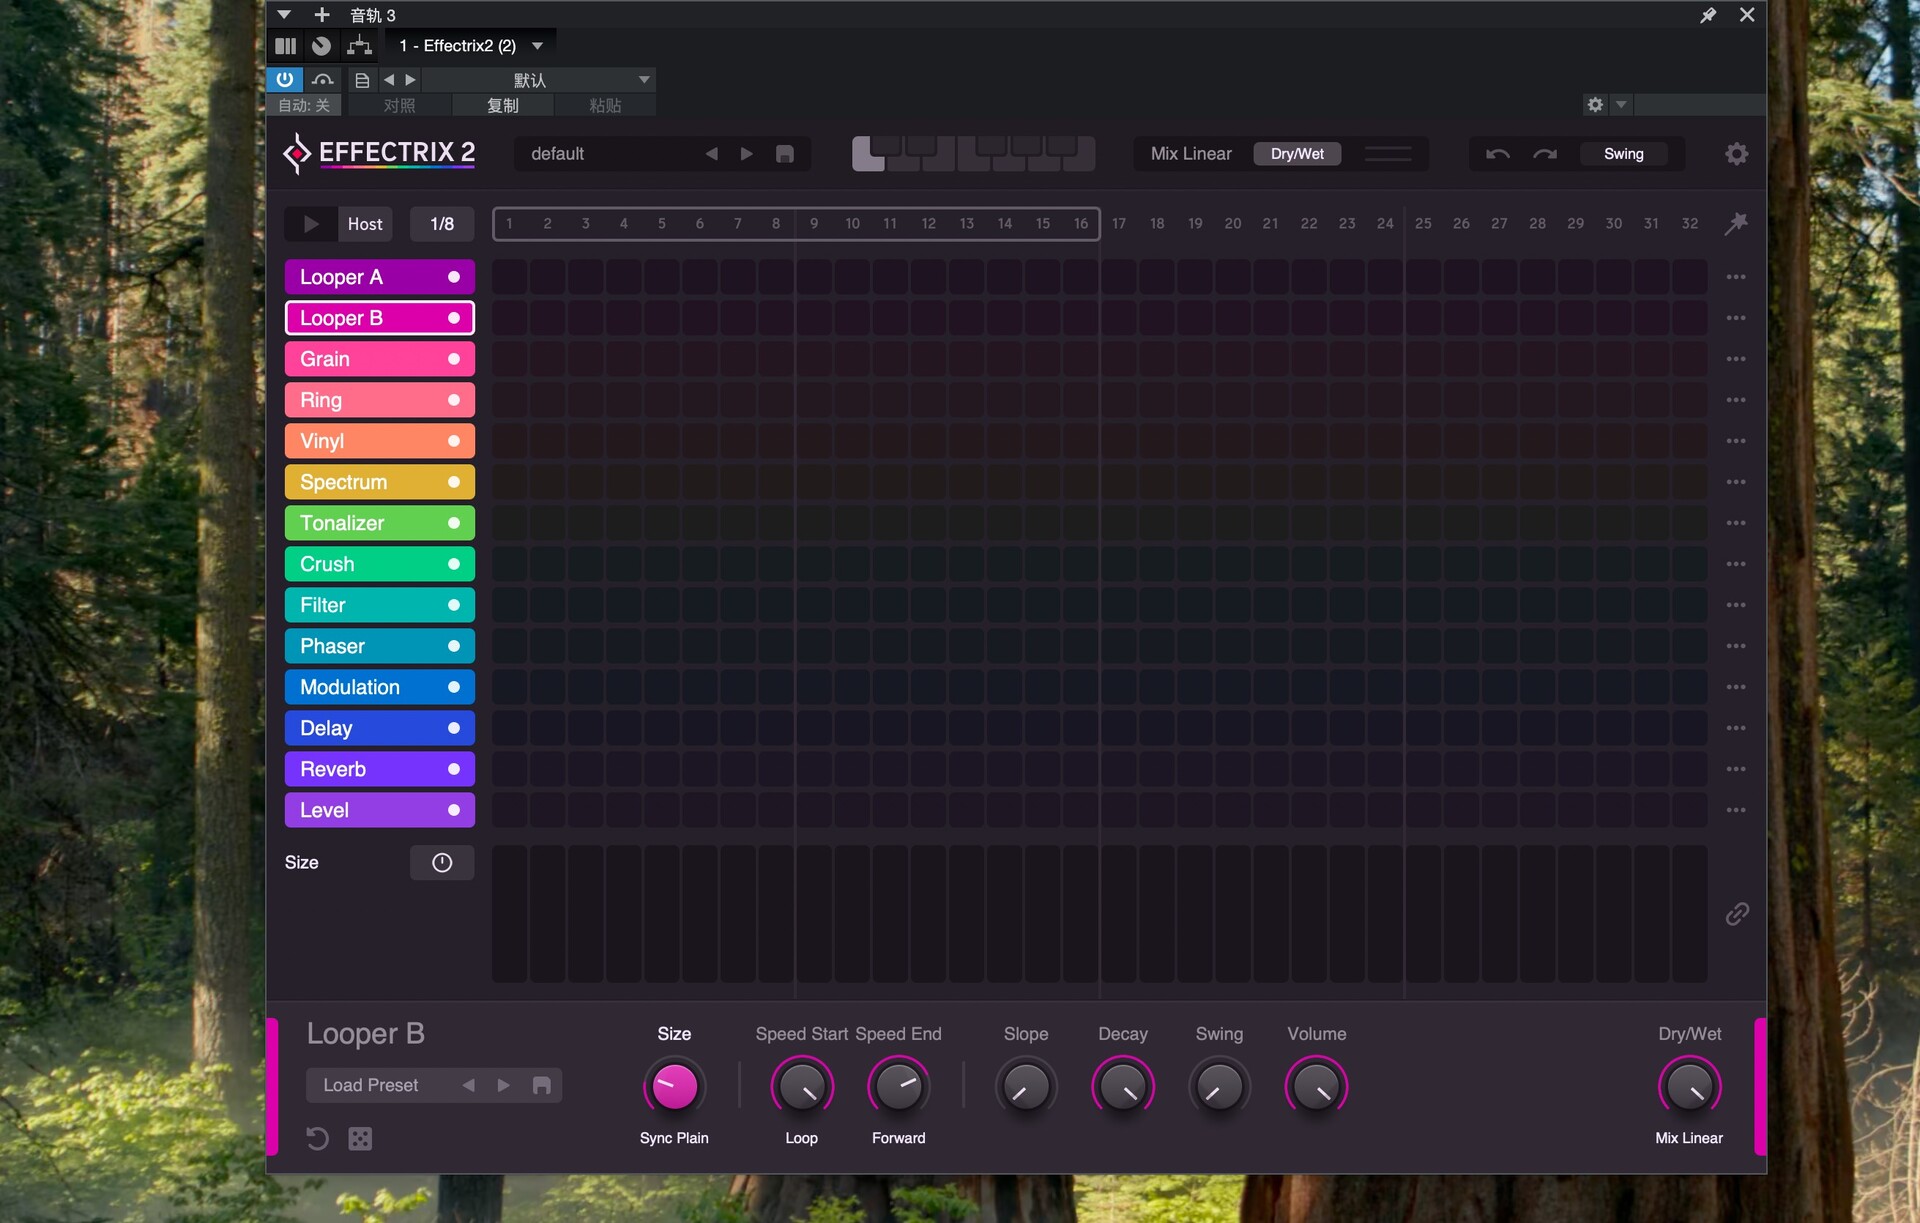Viewport: 1920px width, 1223px height.
Task: Change the Sync Plain size mode
Action: (674, 1138)
